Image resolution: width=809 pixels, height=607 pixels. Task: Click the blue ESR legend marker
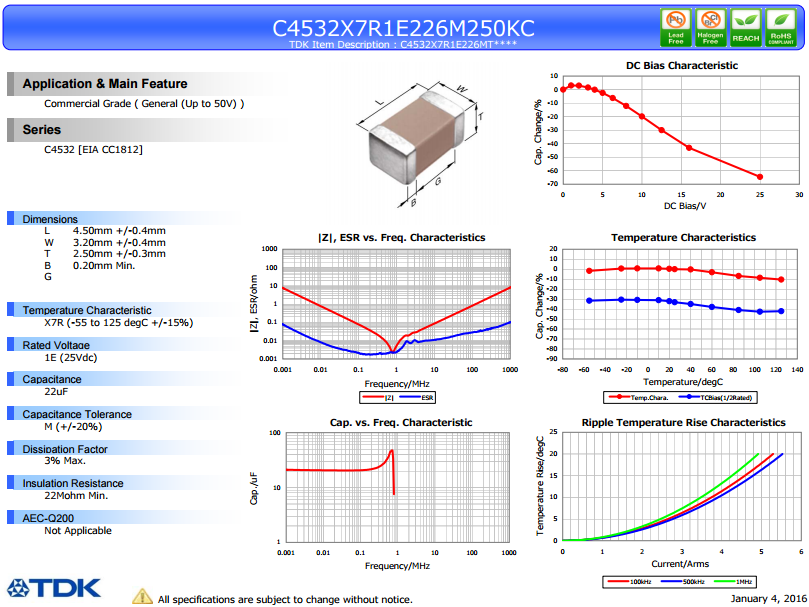click(x=410, y=397)
